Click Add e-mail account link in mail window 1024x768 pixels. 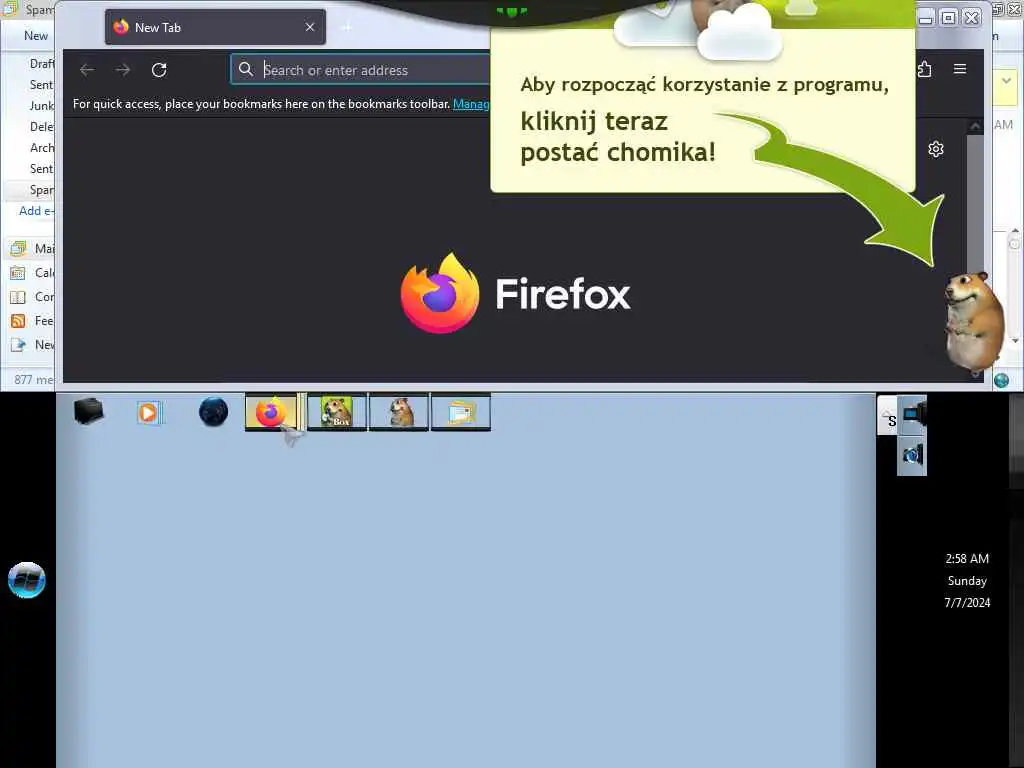click(x=37, y=211)
